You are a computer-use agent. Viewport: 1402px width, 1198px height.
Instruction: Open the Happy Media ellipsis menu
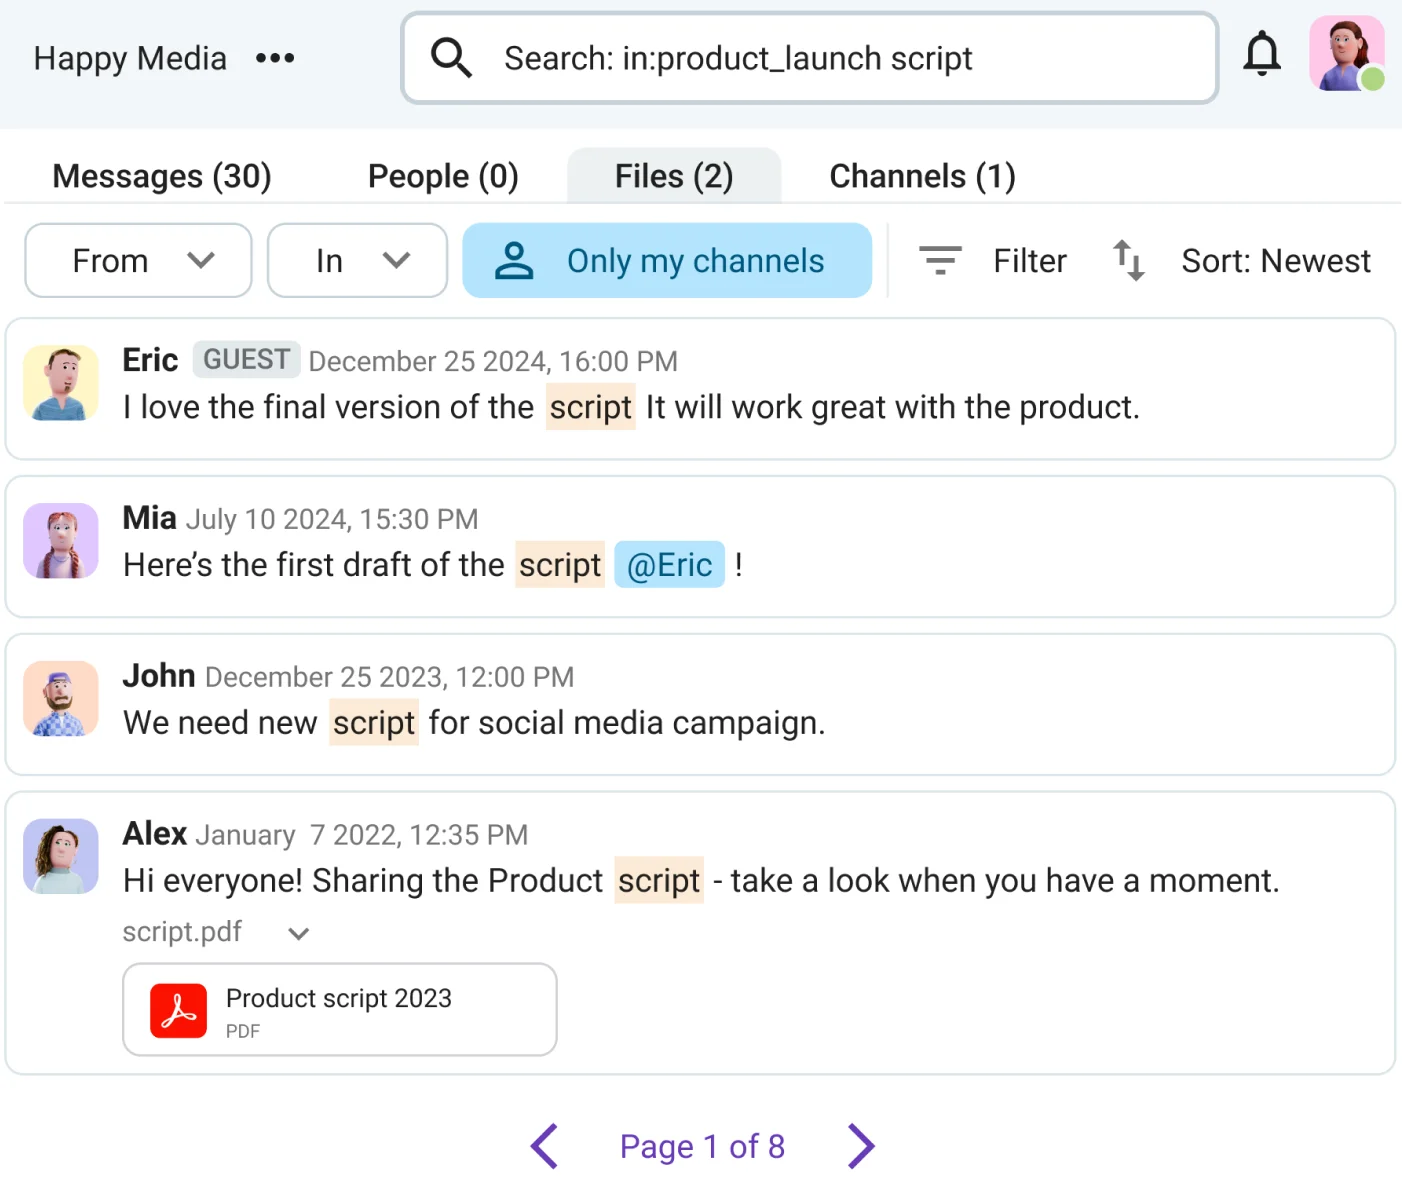274,57
